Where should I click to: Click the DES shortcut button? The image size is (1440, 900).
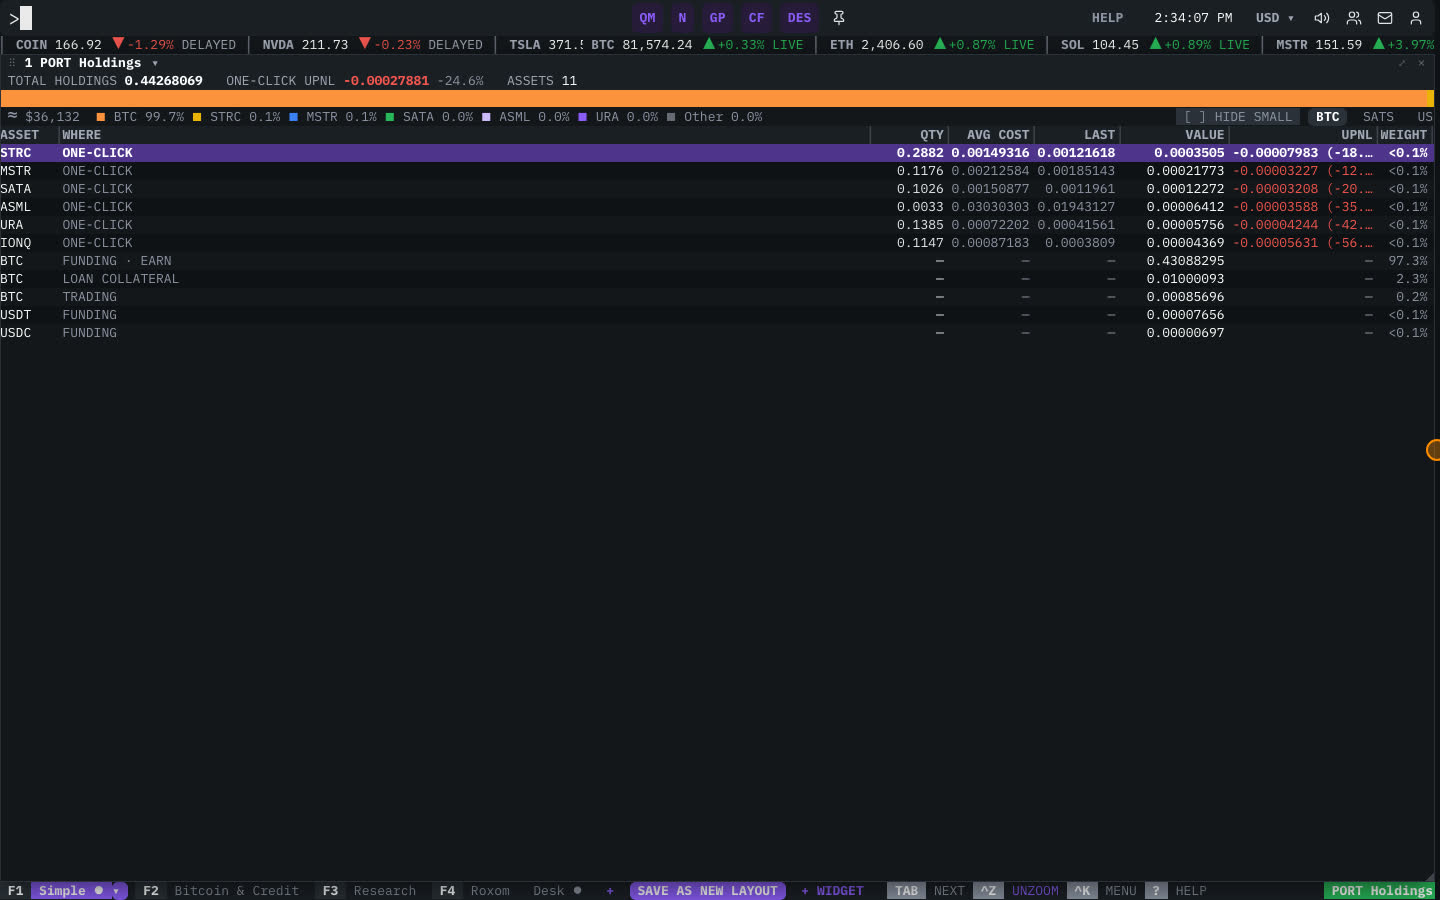(x=799, y=18)
